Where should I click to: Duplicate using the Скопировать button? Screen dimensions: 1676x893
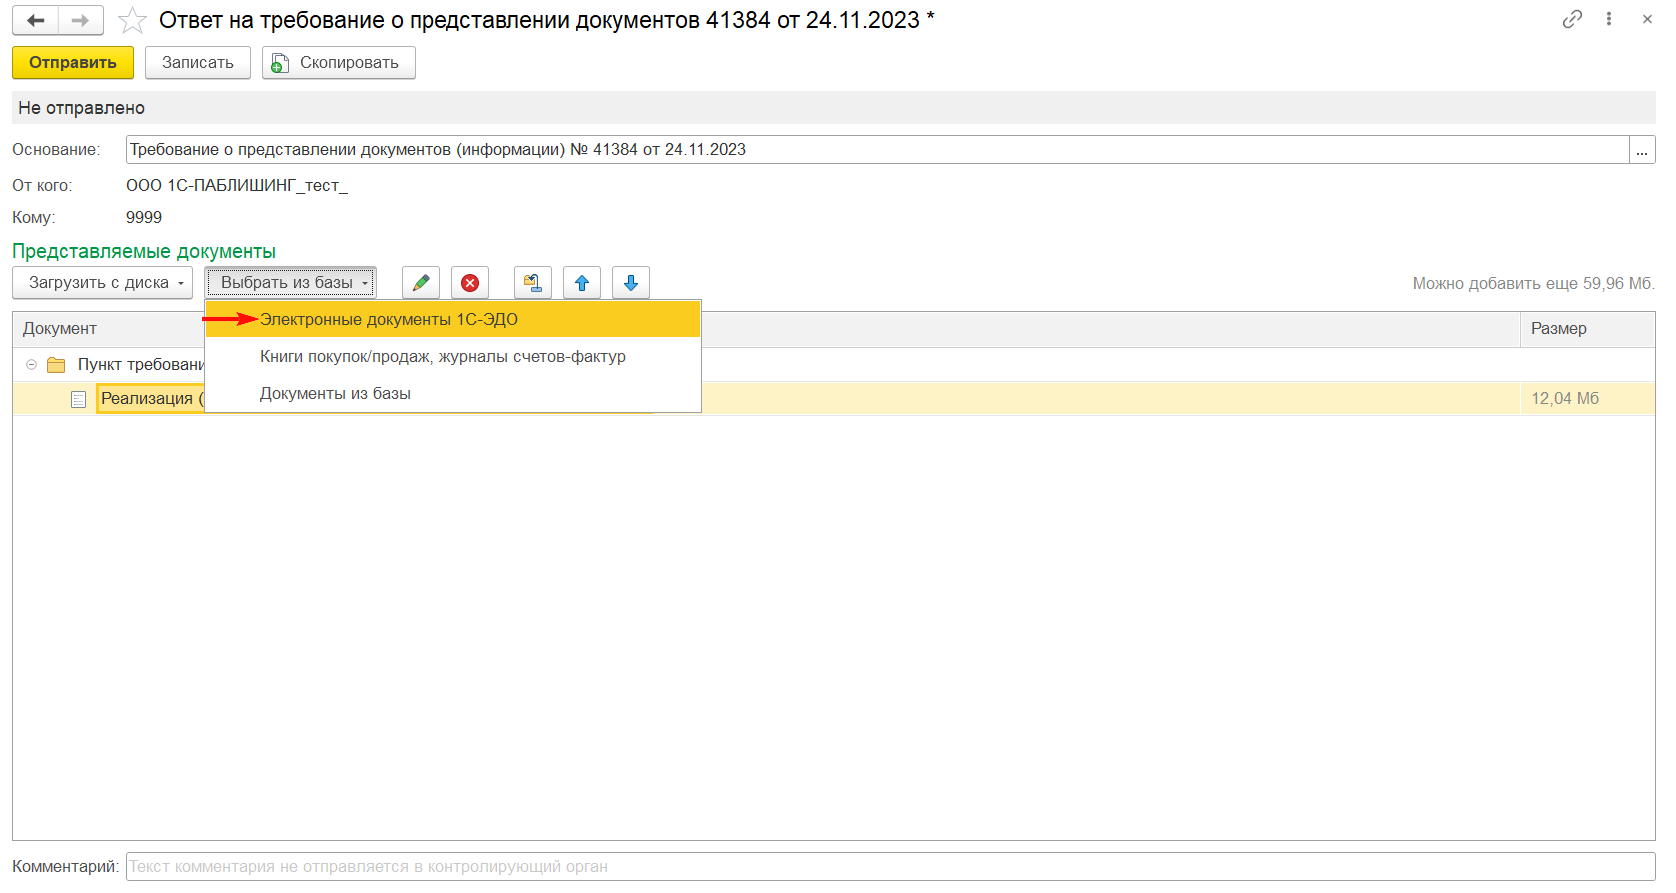coord(339,62)
